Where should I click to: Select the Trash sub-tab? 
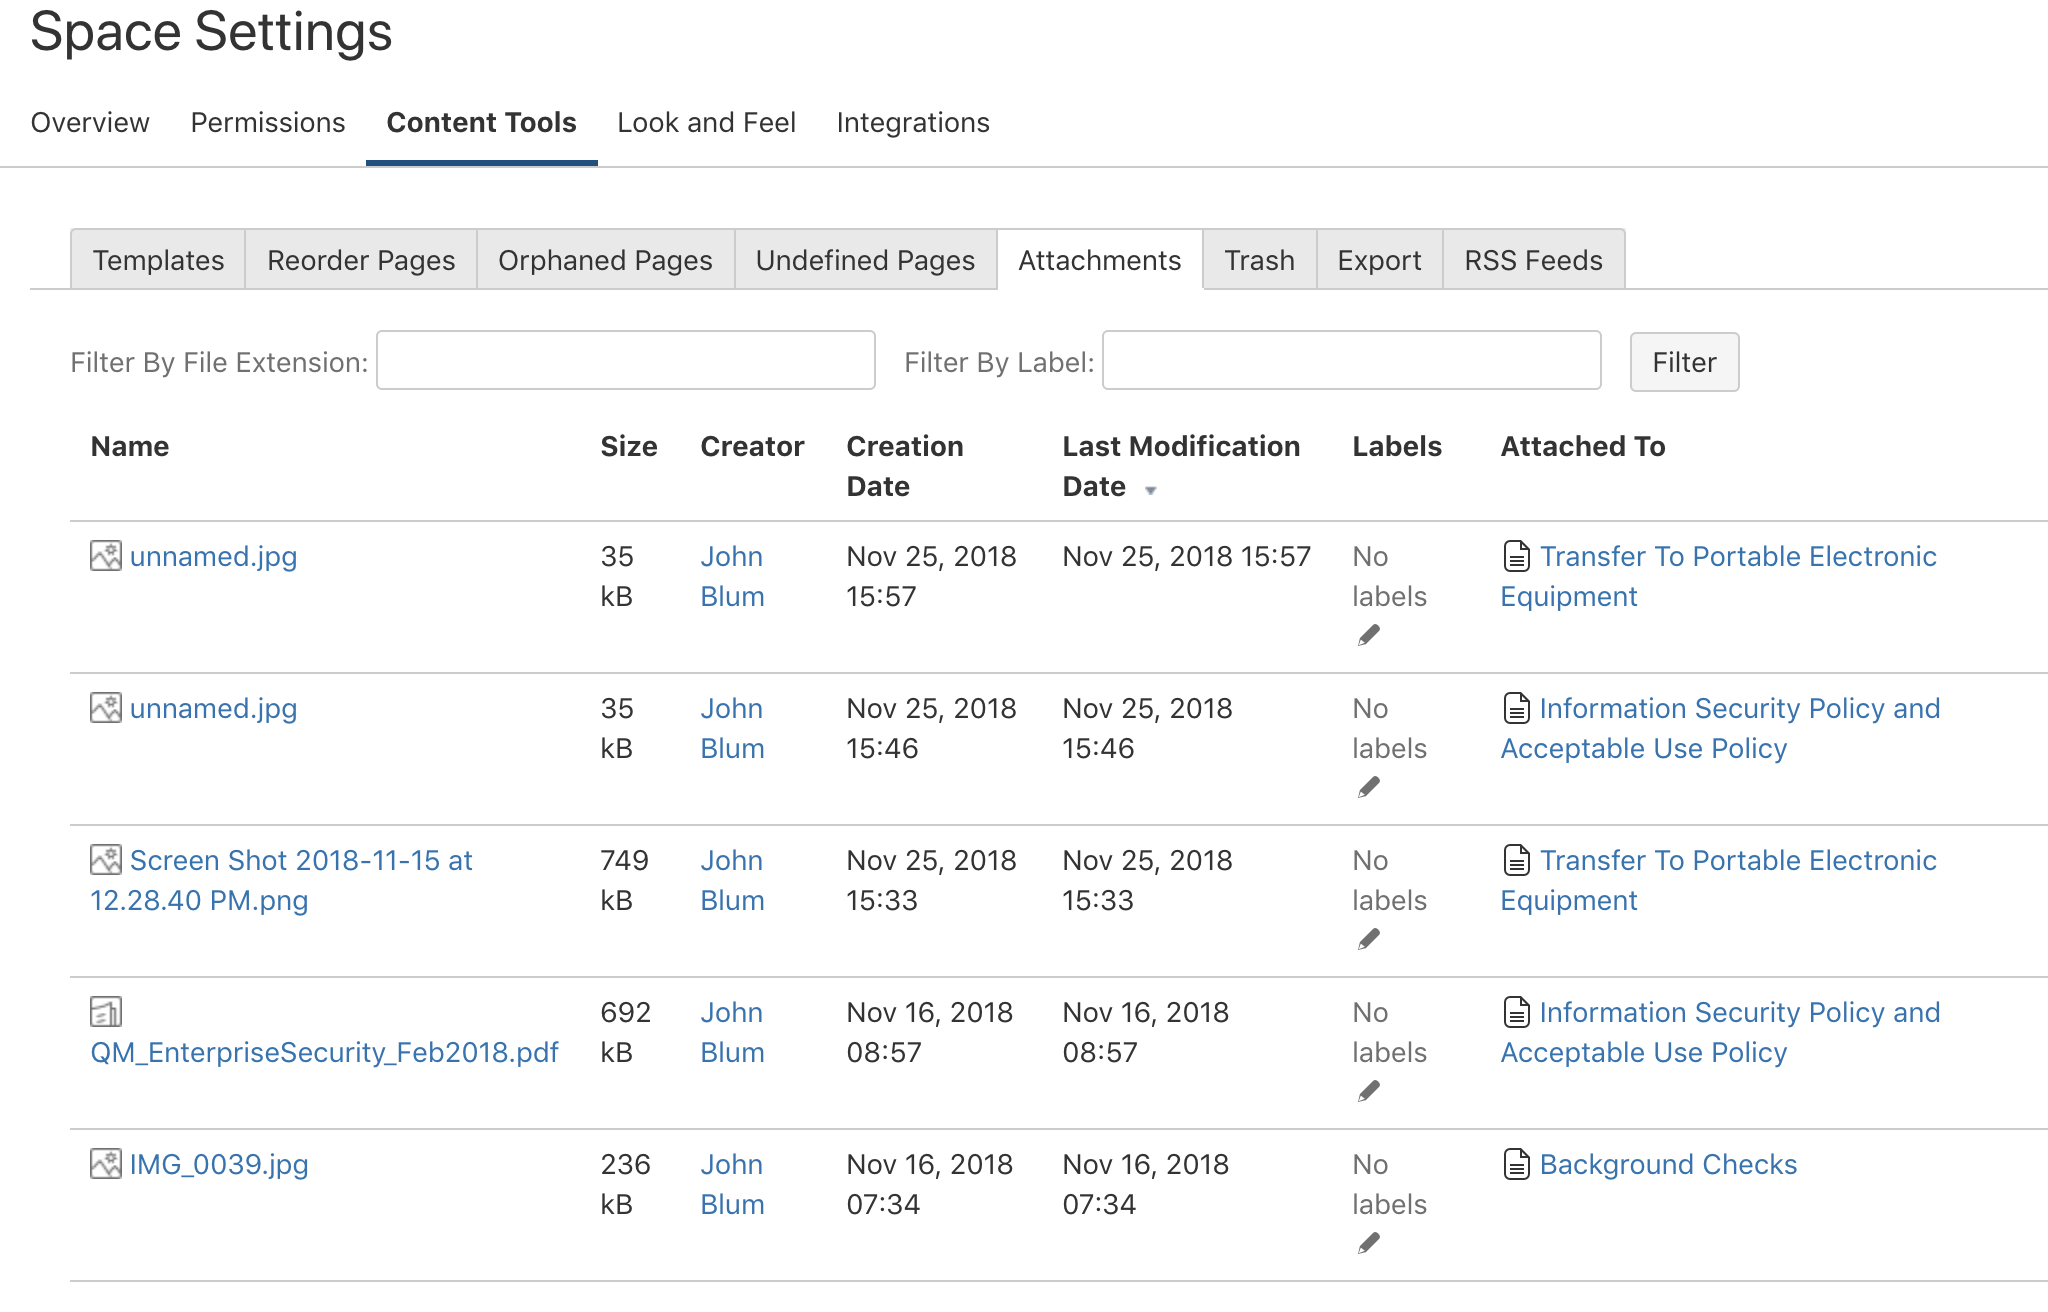1260,260
